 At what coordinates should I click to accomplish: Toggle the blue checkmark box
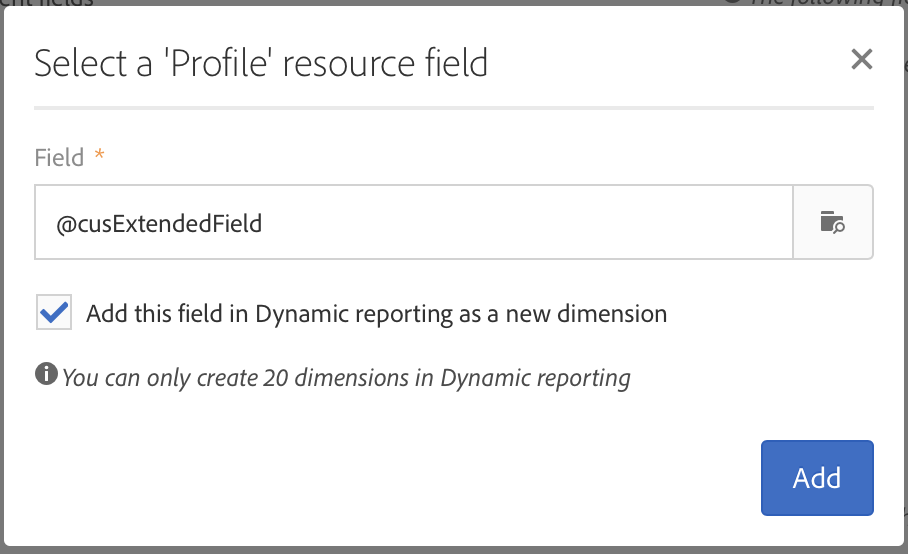[54, 313]
